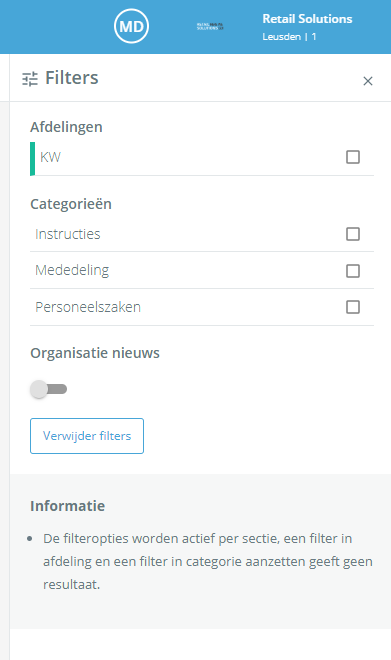Open the MD user avatar menu
This screenshot has width=391, height=660.
(131, 27)
